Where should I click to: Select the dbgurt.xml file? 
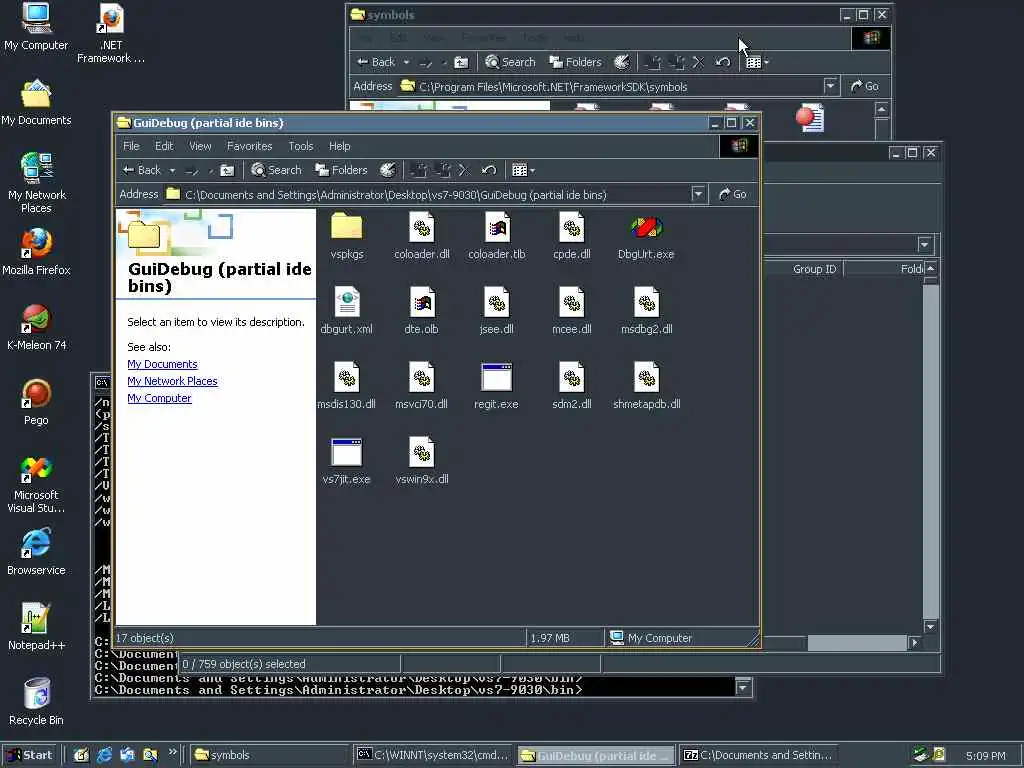346,311
